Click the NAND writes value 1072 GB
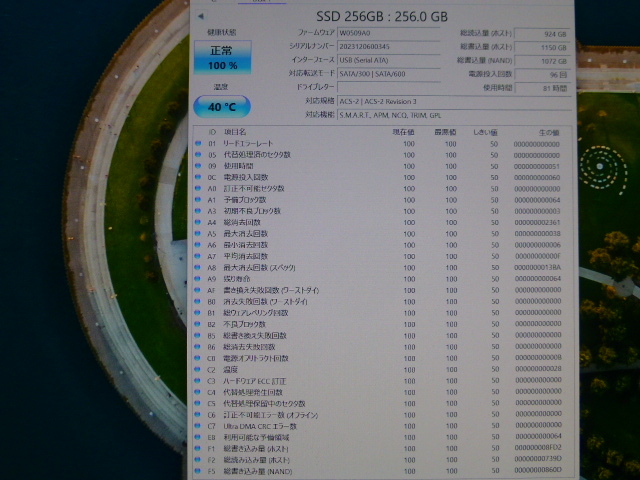Screen dimensions: 640x480 pos(542,61)
